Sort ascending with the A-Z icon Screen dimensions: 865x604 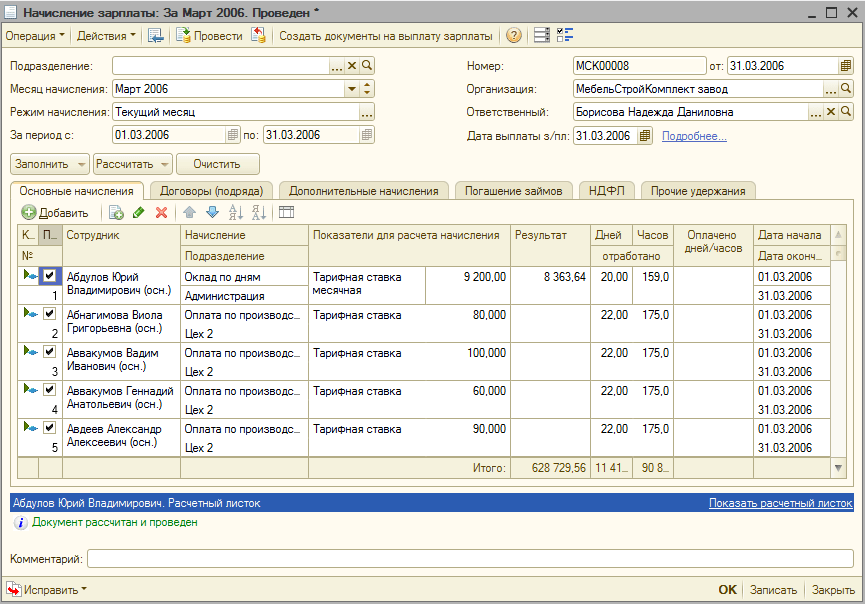236,212
